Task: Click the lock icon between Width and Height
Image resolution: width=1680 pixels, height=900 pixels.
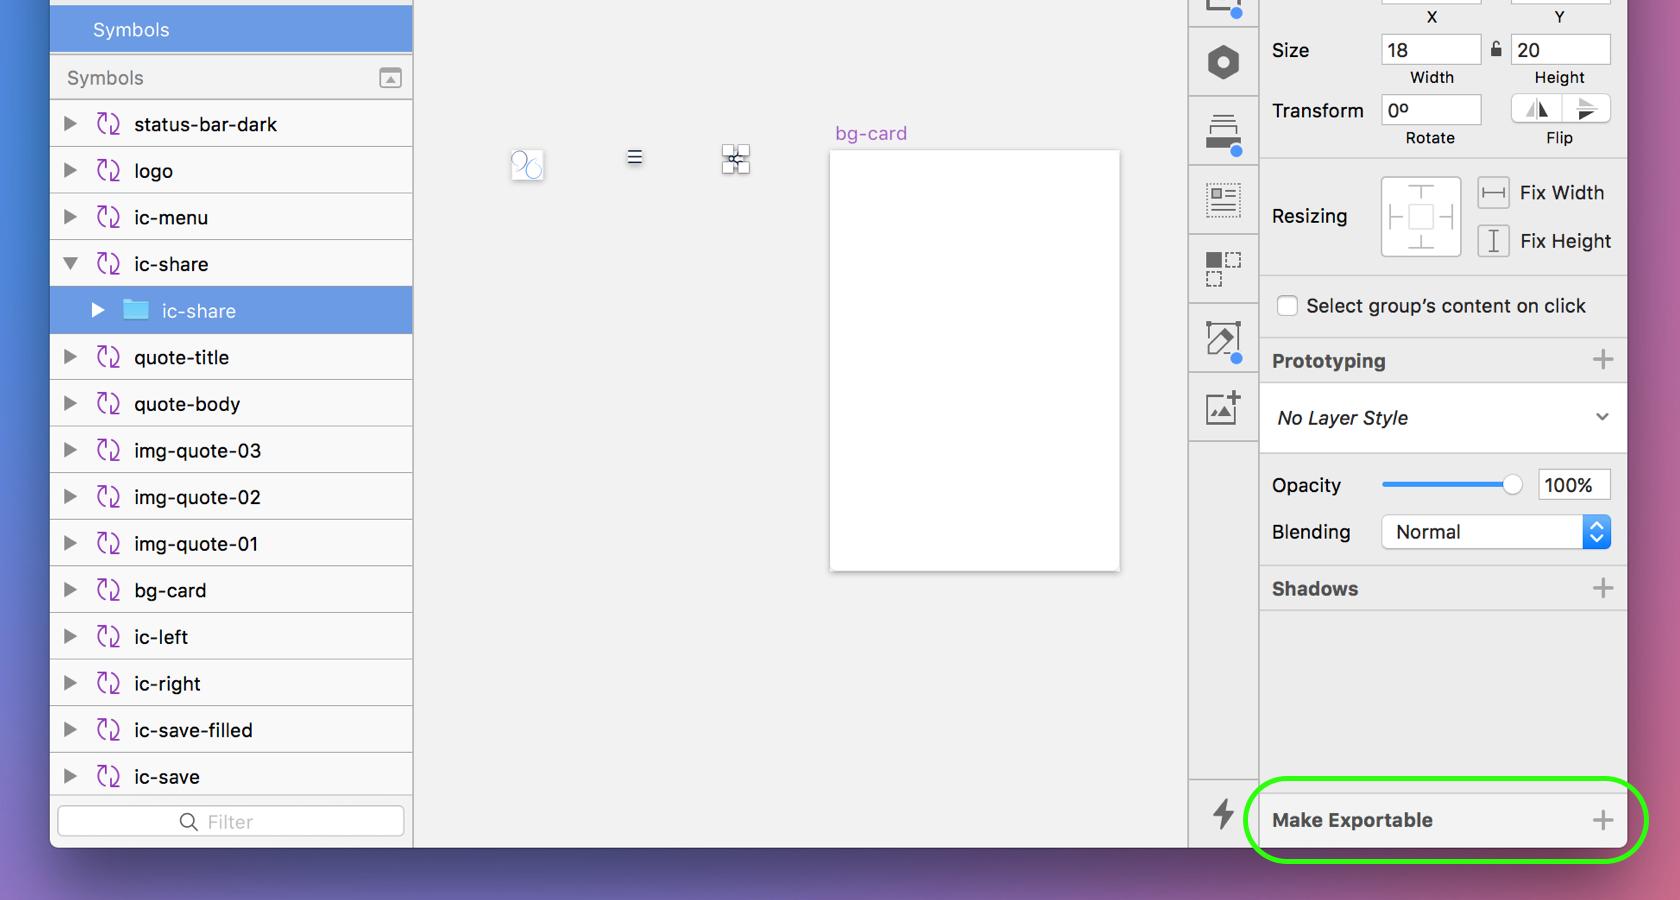Action: click(x=1495, y=49)
